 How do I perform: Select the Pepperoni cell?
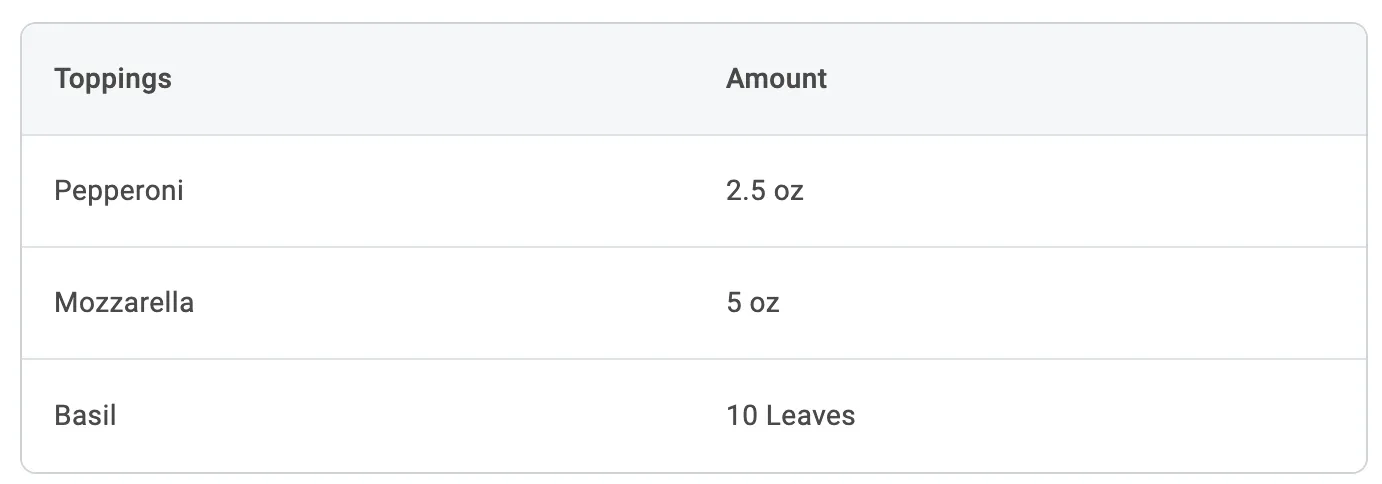(119, 191)
